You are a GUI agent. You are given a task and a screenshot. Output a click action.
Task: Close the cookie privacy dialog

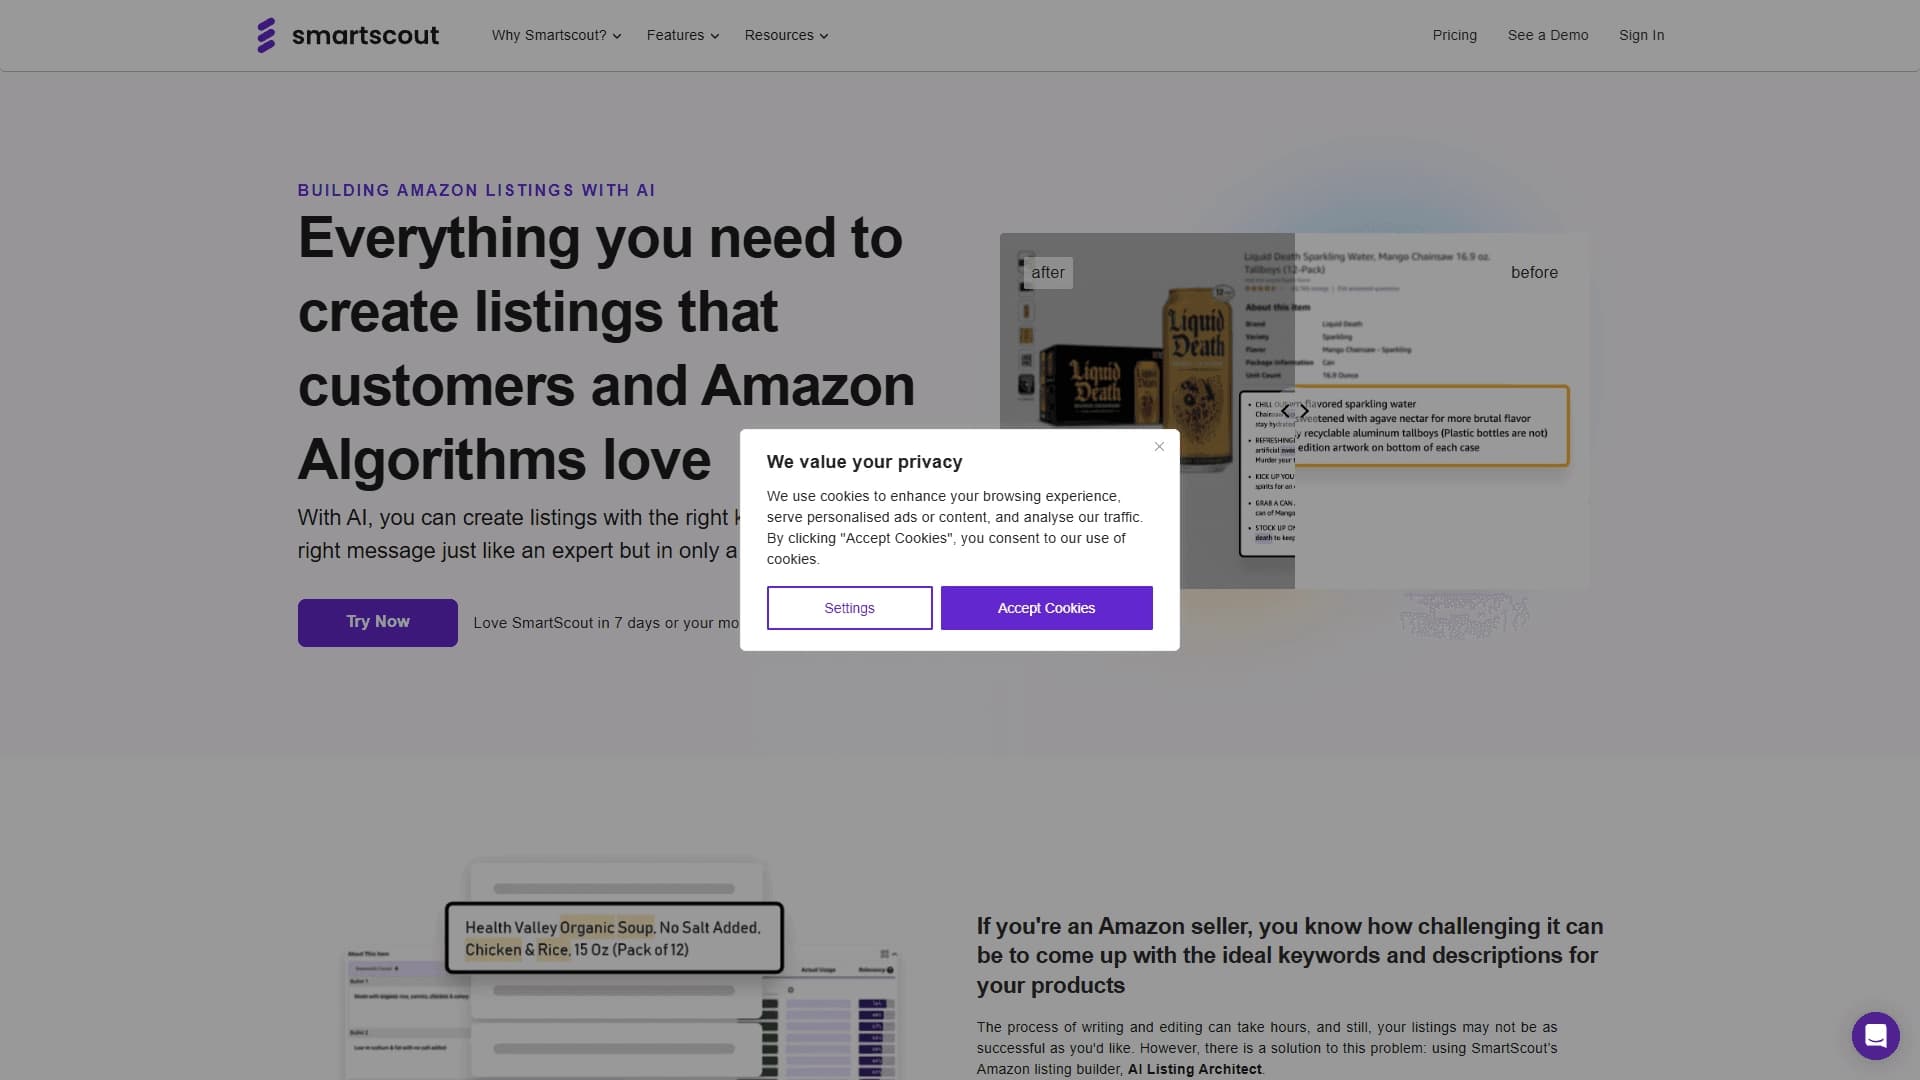tap(1159, 447)
